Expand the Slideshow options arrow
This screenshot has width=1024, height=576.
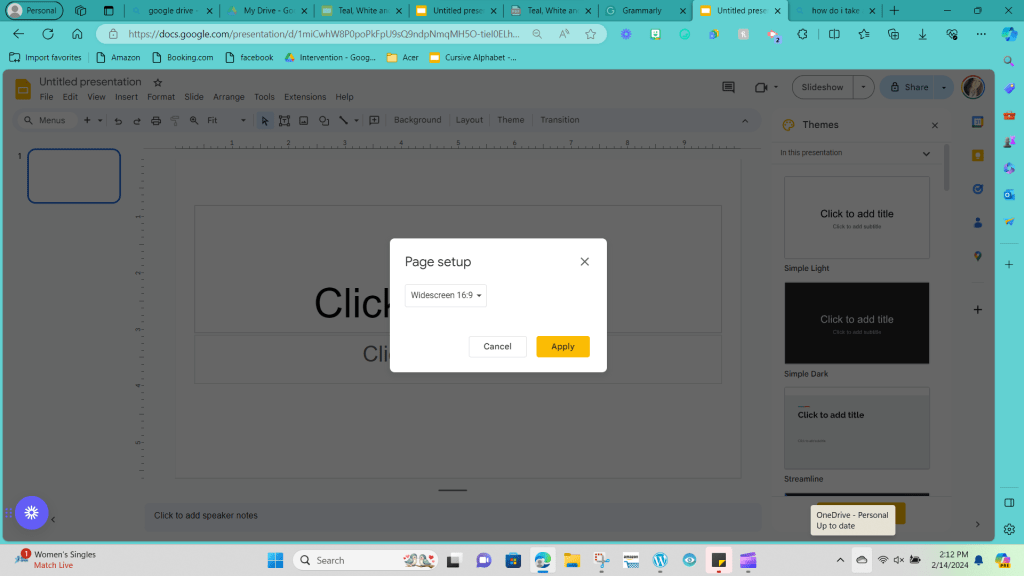point(863,87)
